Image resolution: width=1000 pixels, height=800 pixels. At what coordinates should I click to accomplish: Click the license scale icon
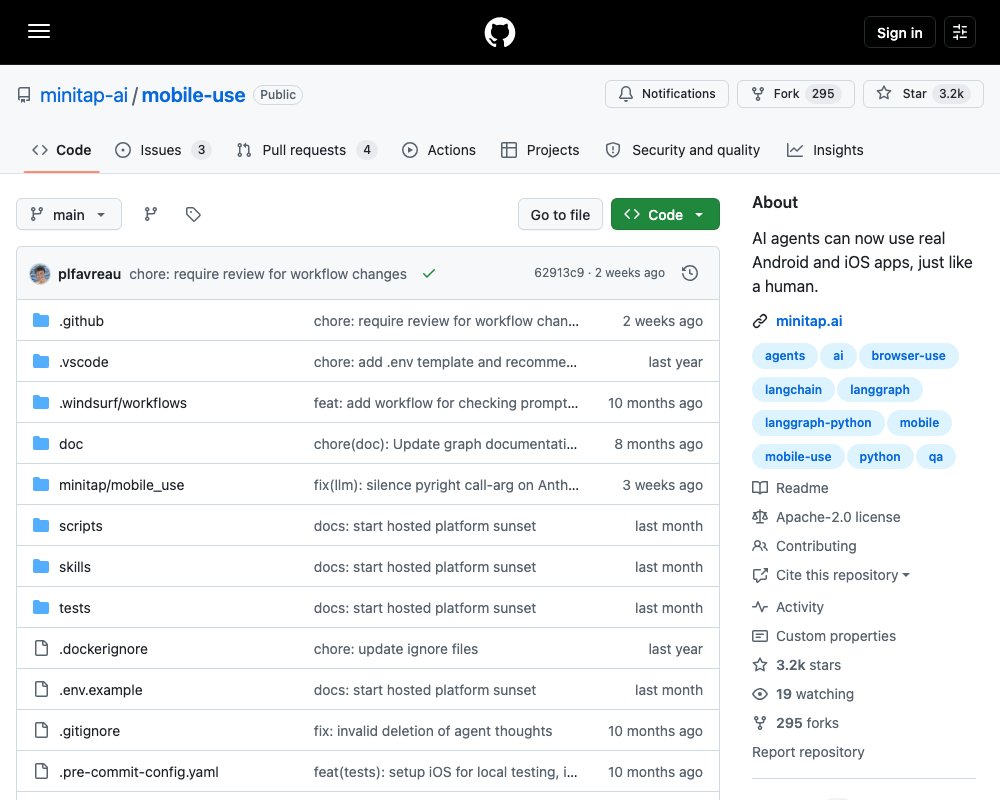coord(760,517)
